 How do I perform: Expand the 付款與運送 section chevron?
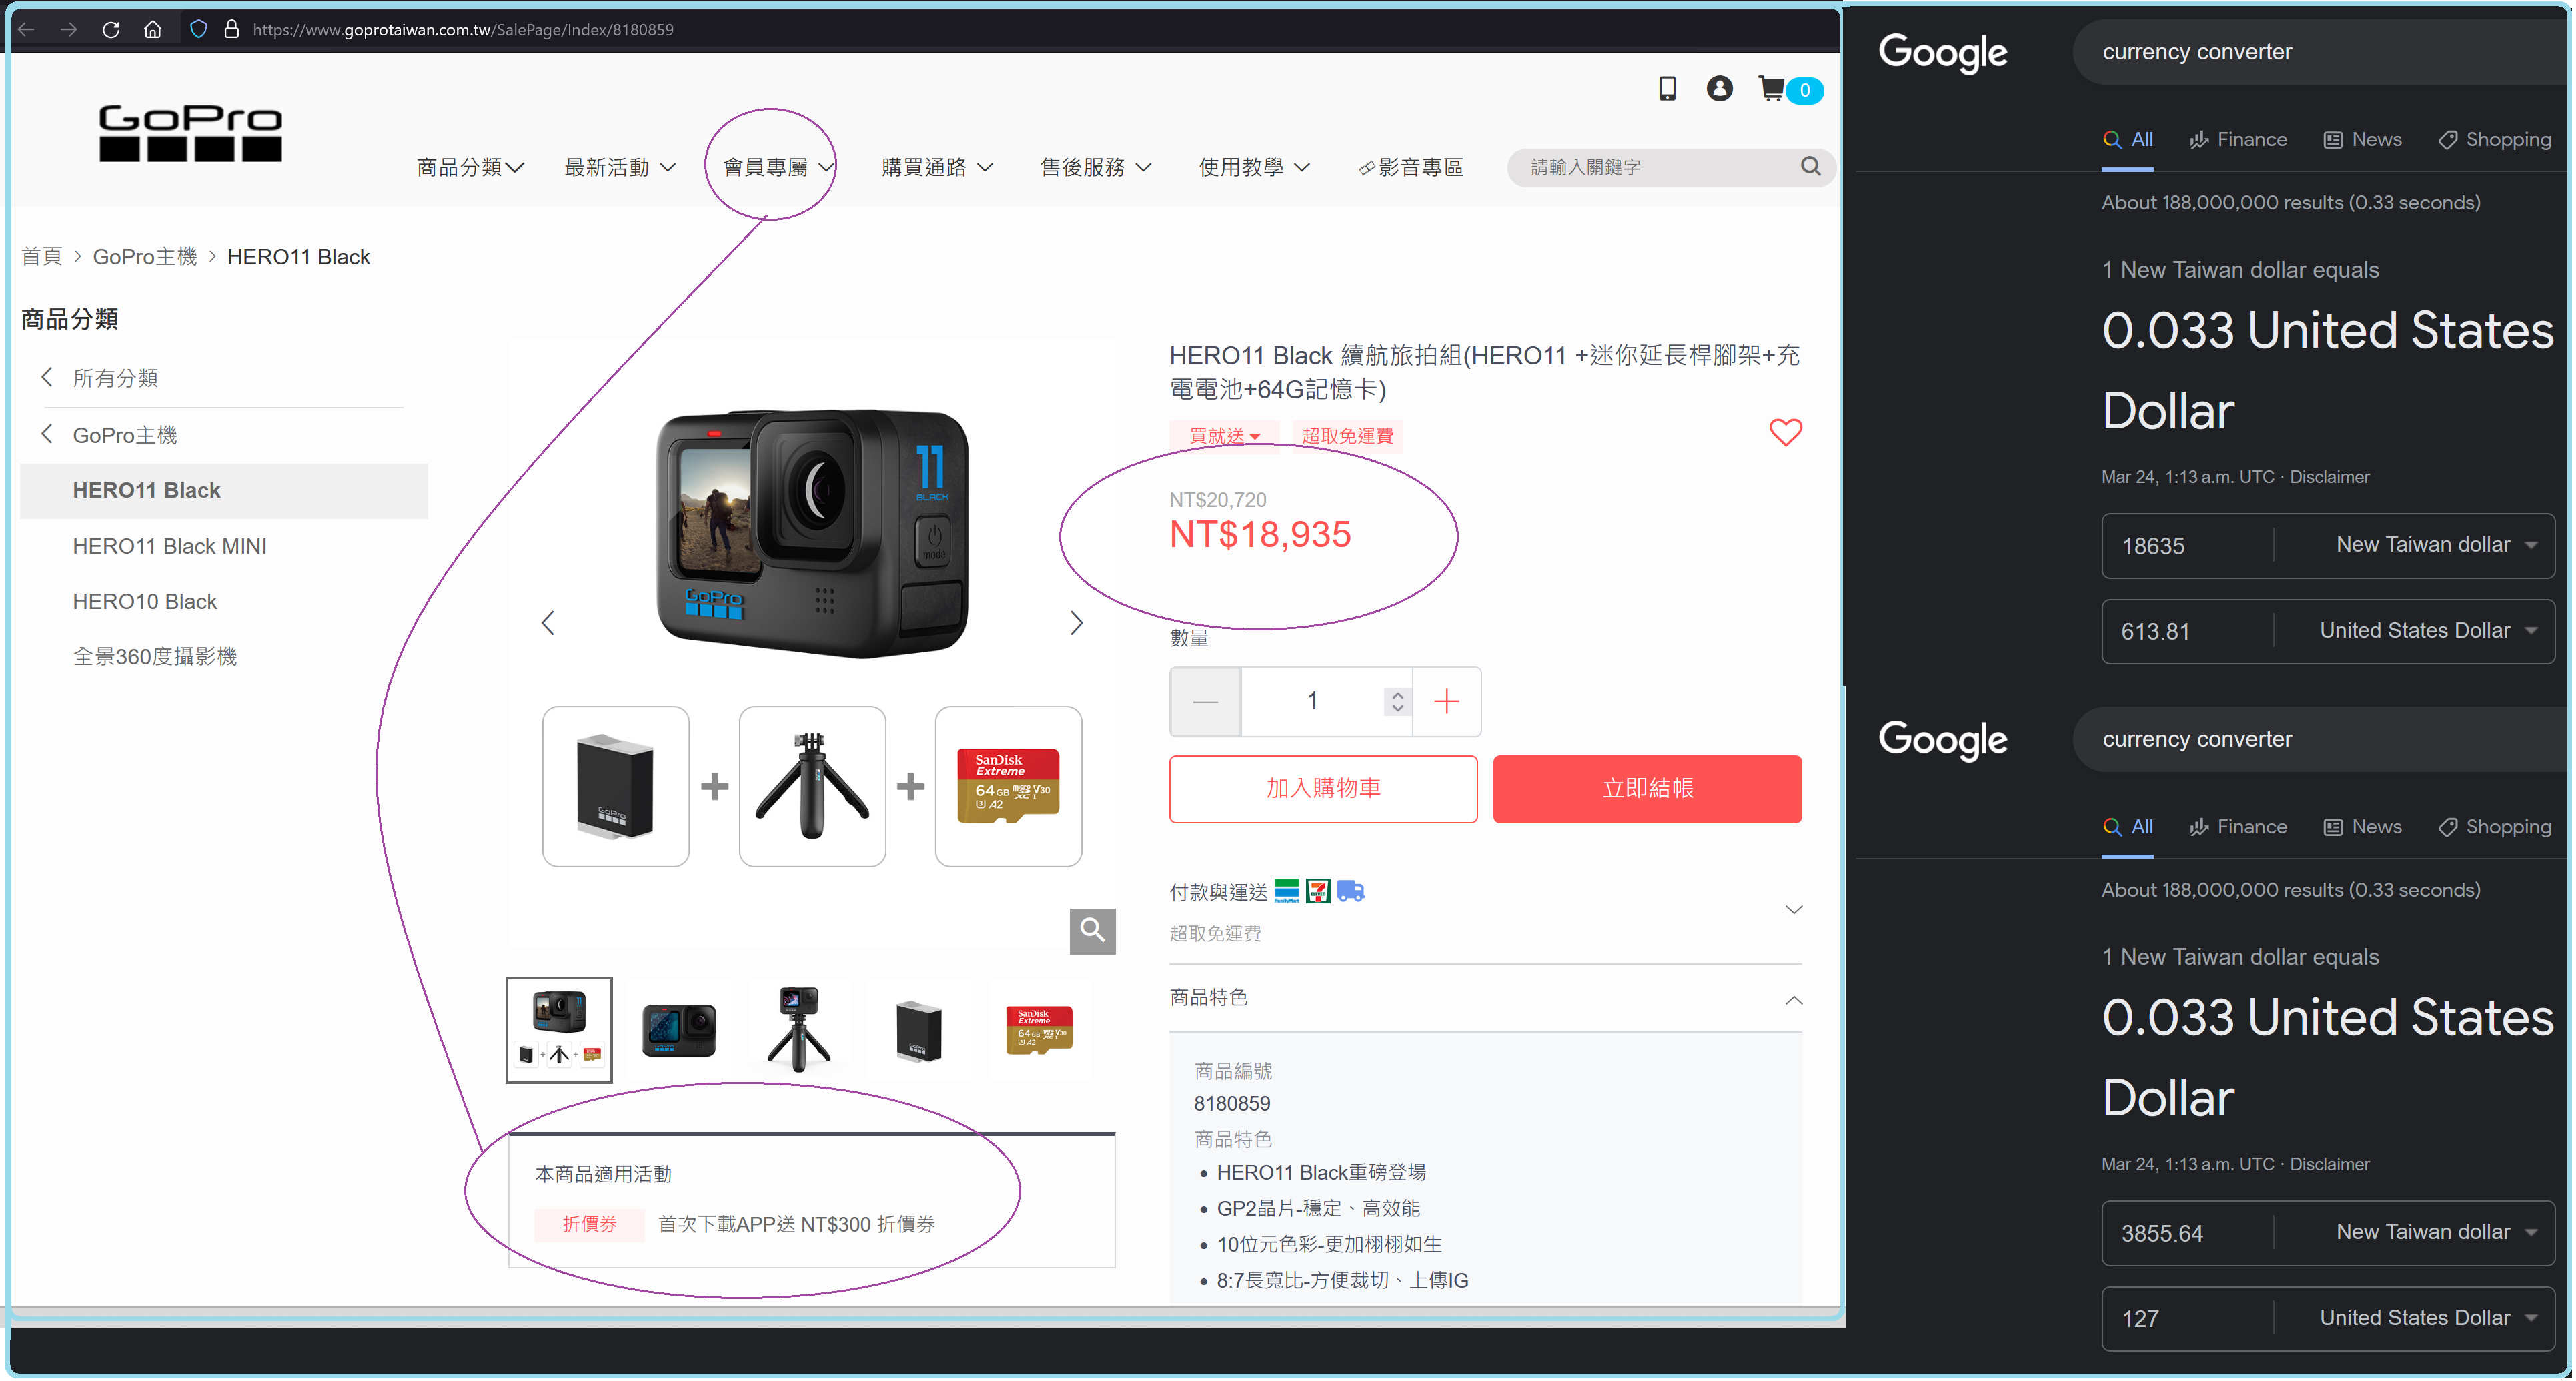click(x=1793, y=909)
